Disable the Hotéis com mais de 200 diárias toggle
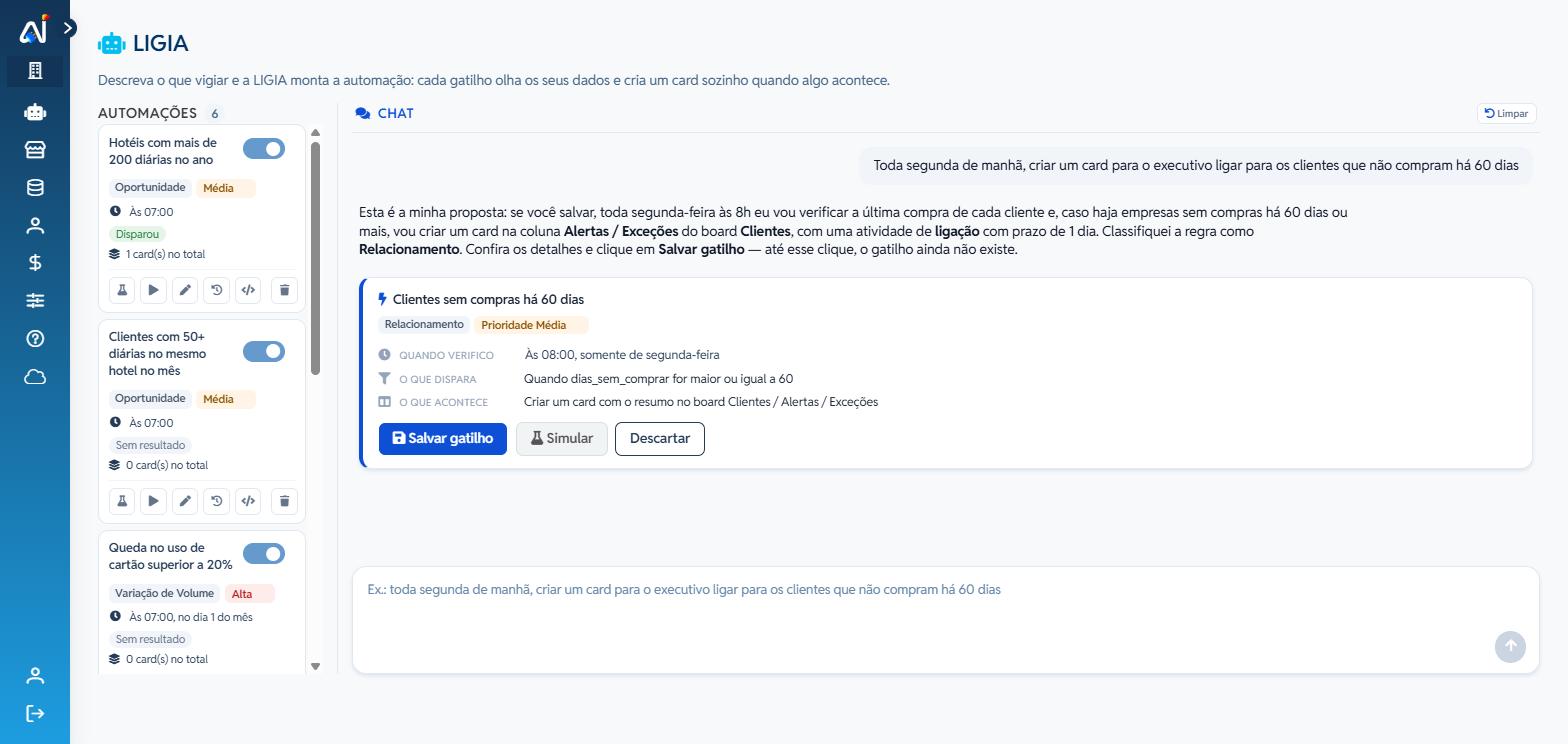The height and width of the screenshot is (744, 1568). (264, 148)
